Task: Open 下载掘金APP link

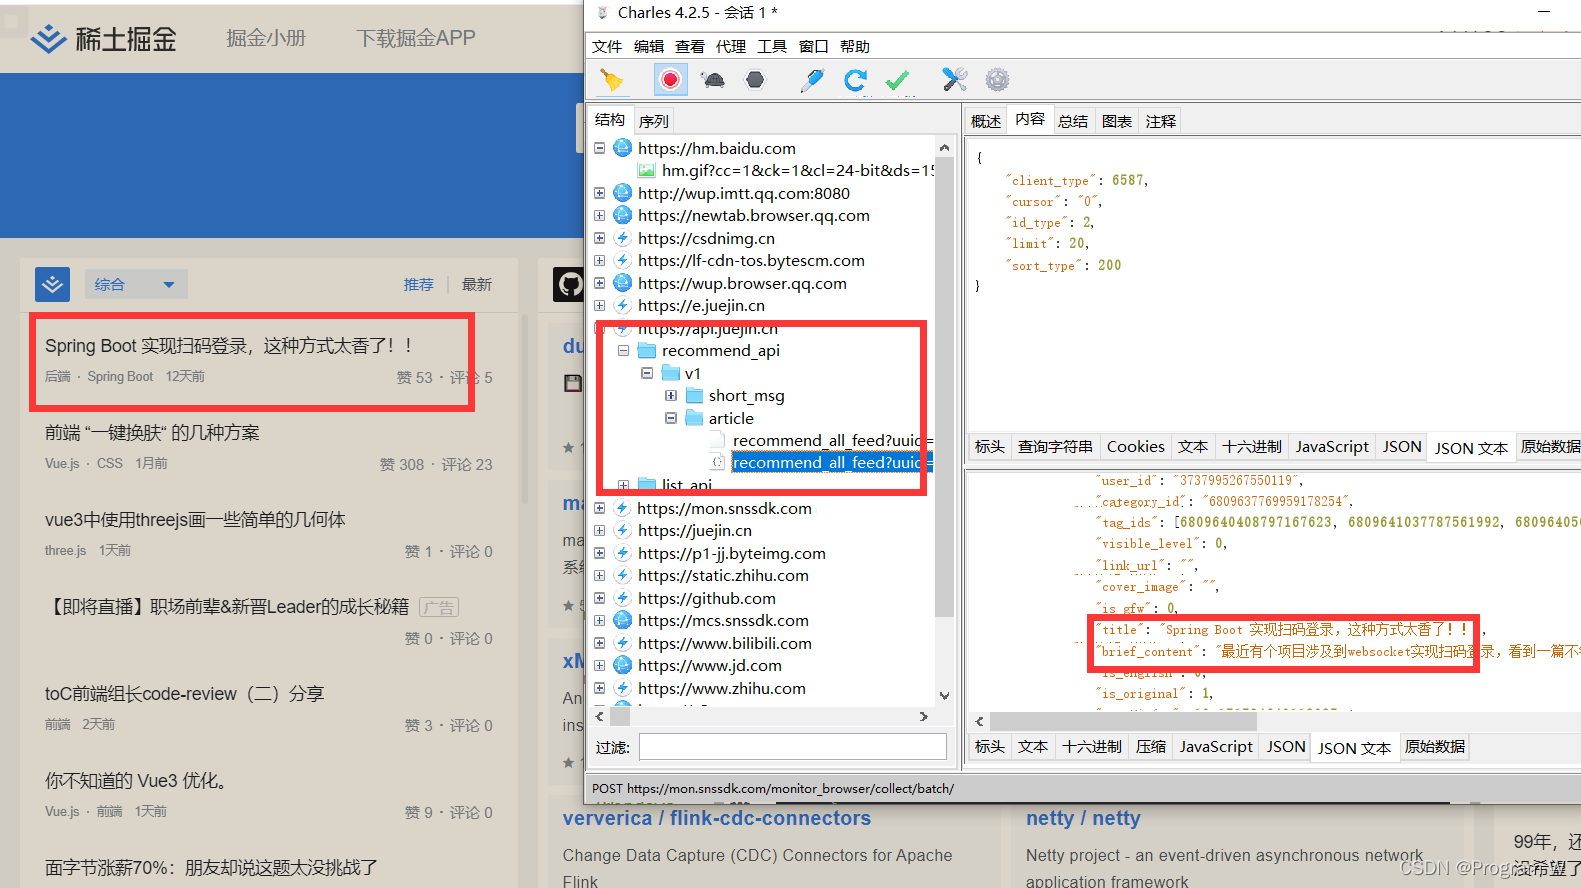Action: [x=416, y=38]
